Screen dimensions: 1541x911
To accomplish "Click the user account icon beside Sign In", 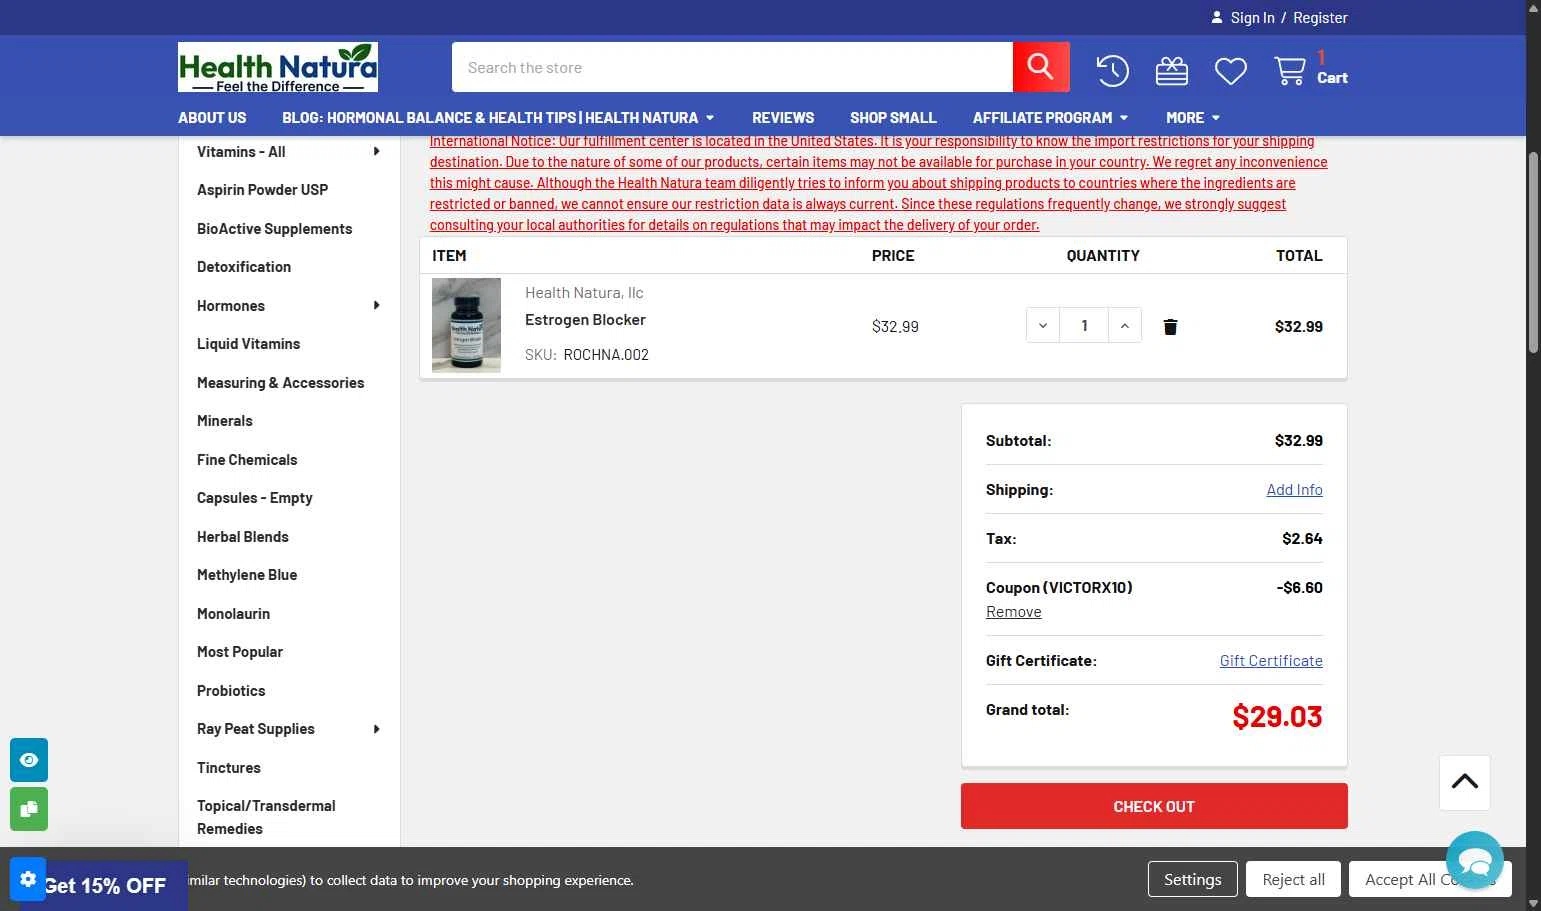I will tap(1217, 18).
